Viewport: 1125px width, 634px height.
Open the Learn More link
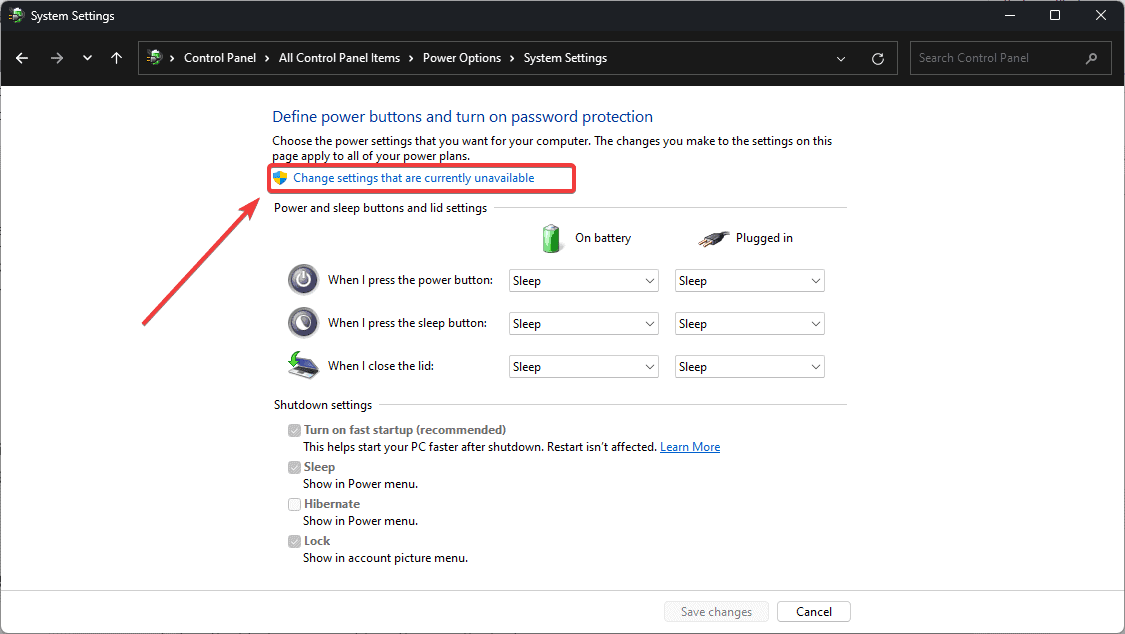tap(689, 447)
